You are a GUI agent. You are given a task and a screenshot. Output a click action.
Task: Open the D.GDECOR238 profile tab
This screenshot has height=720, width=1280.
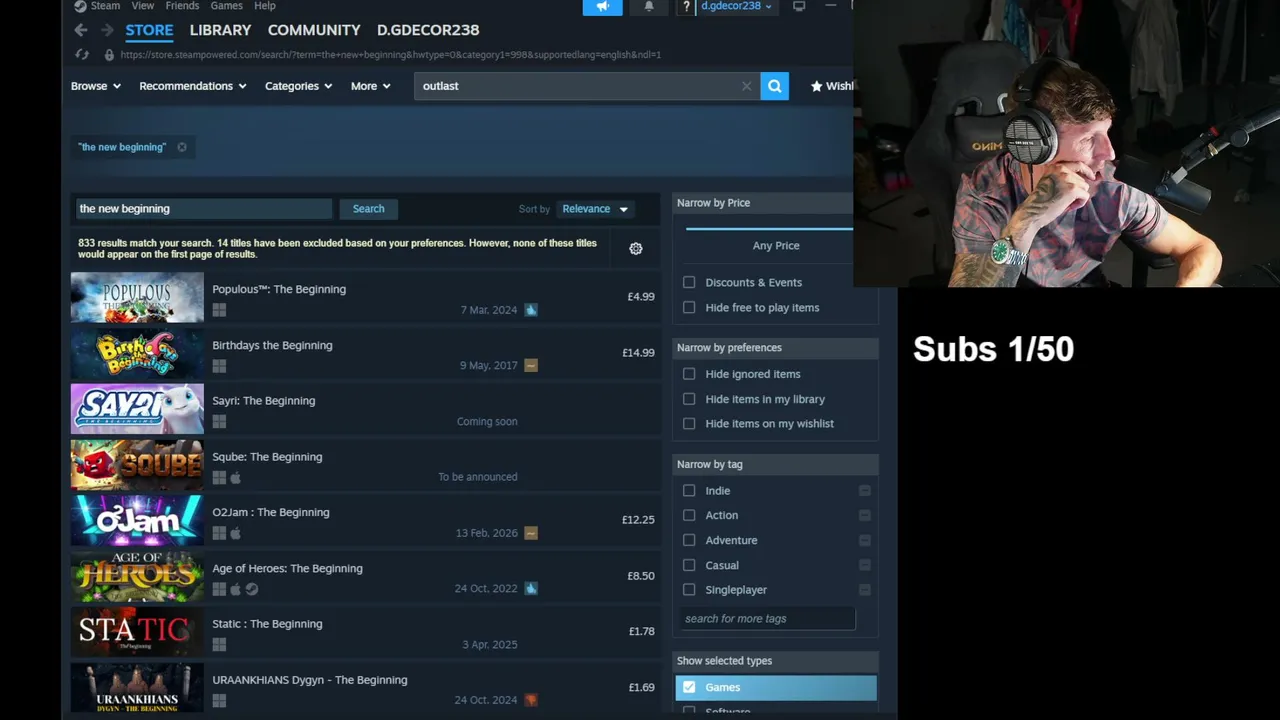(428, 30)
